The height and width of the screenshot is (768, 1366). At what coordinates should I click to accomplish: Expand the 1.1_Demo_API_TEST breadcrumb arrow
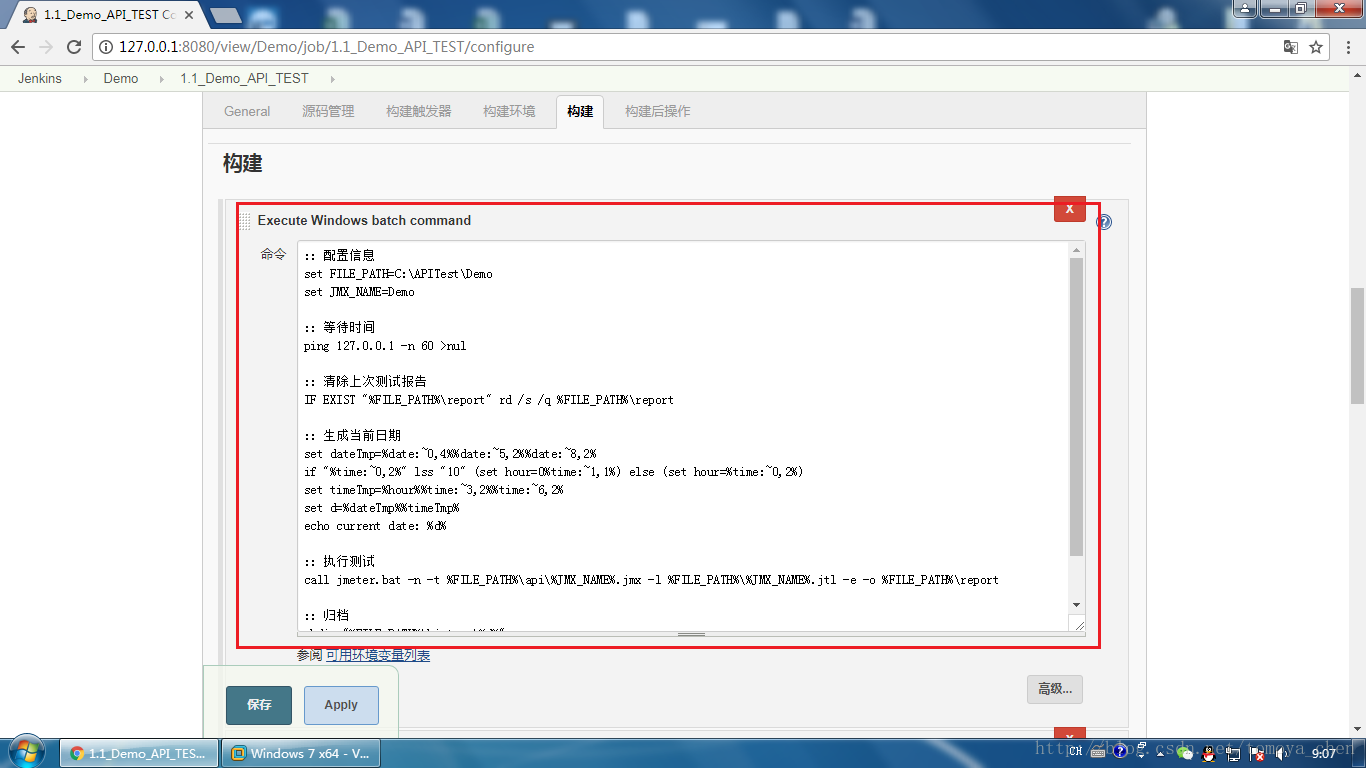332,78
